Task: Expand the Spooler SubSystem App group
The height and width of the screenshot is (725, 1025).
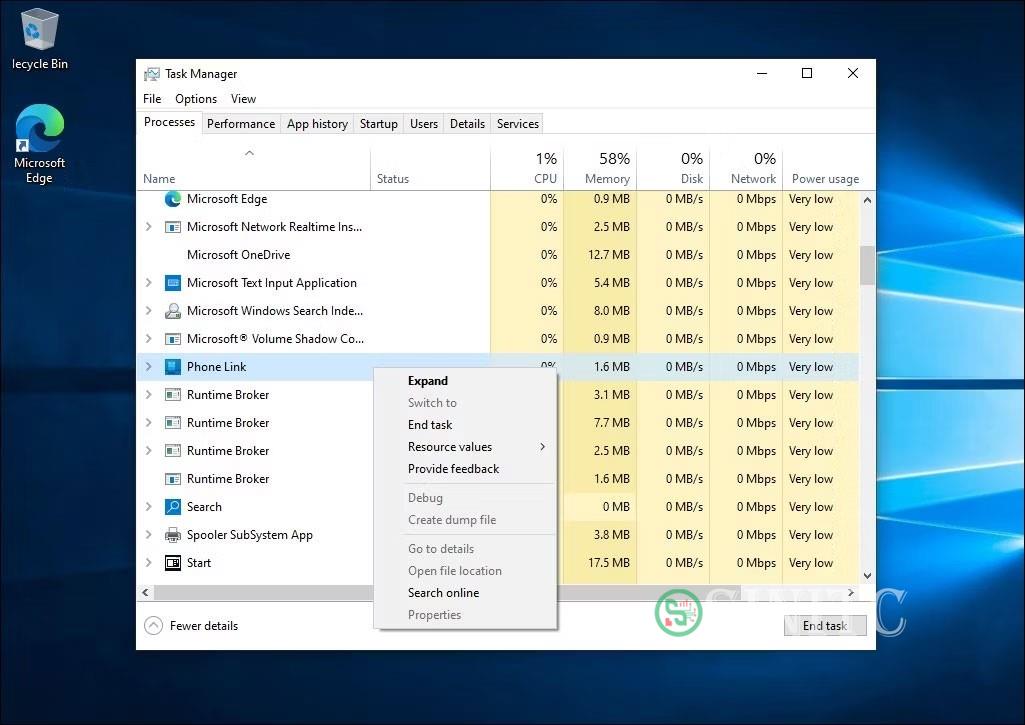Action: [148, 535]
